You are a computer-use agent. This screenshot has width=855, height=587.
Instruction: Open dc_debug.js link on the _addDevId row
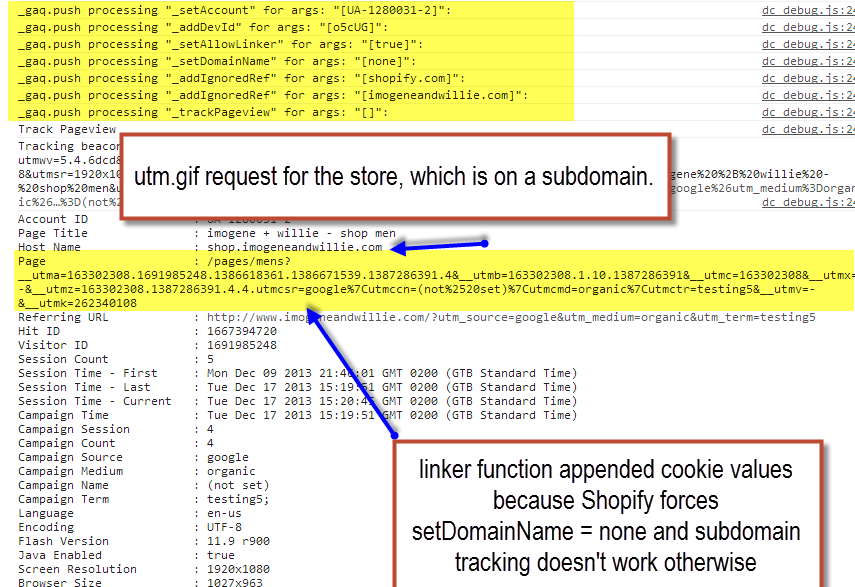(x=808, y=27)
